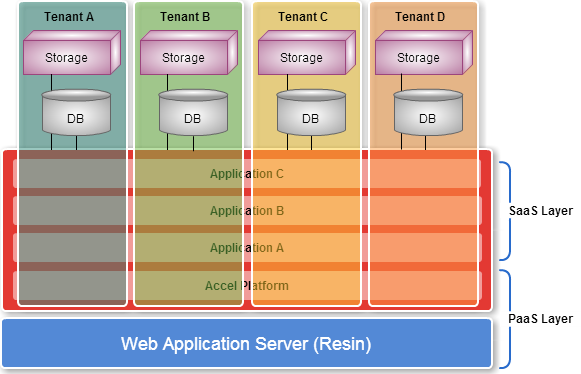The width and height of the screenshot is (581, 374).
Task: Select the Tenant D DB cylinder
Action: click(x=428, y=112)
